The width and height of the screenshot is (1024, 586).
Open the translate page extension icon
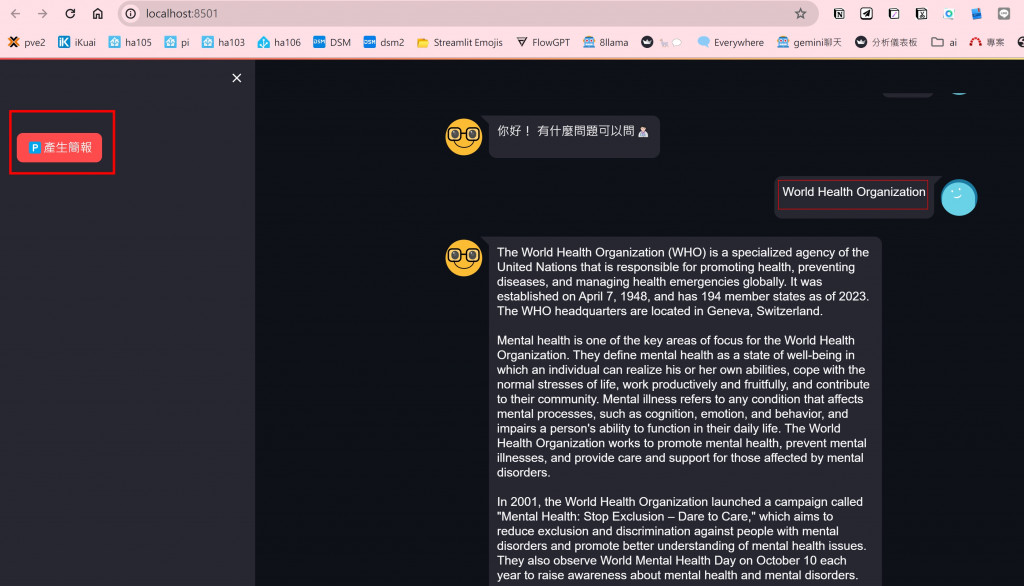click(x=921, y=13)
